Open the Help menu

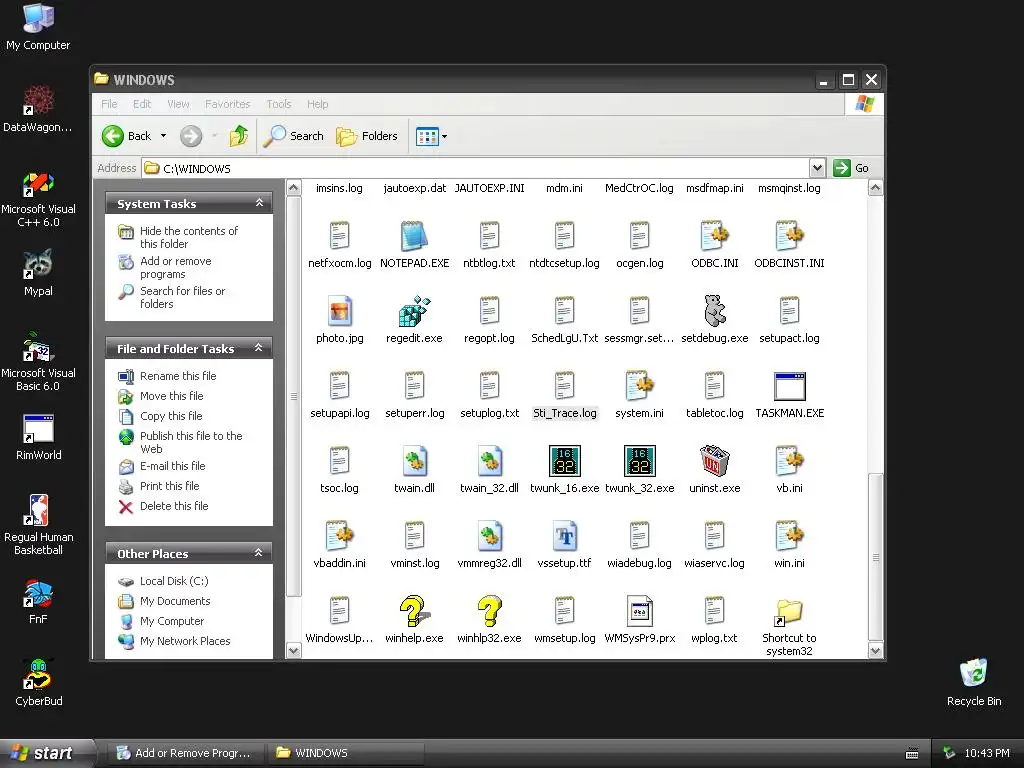(x=317, y=104)
